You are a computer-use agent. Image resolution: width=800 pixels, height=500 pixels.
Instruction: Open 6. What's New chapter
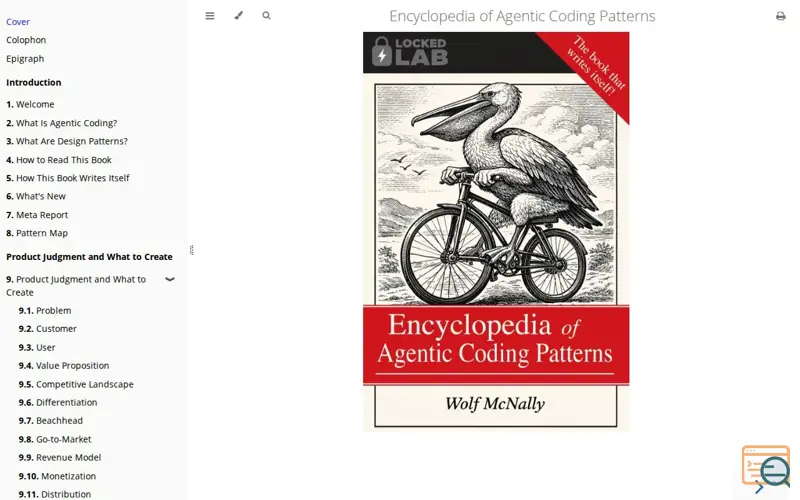(36, 196)
